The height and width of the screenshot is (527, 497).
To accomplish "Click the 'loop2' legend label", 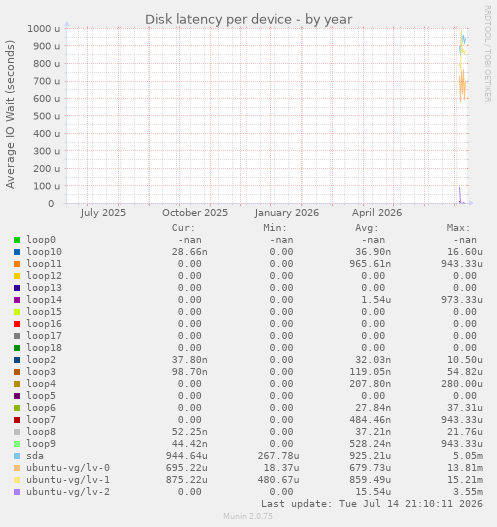I will pyautogui.click(x=41, y=360).
